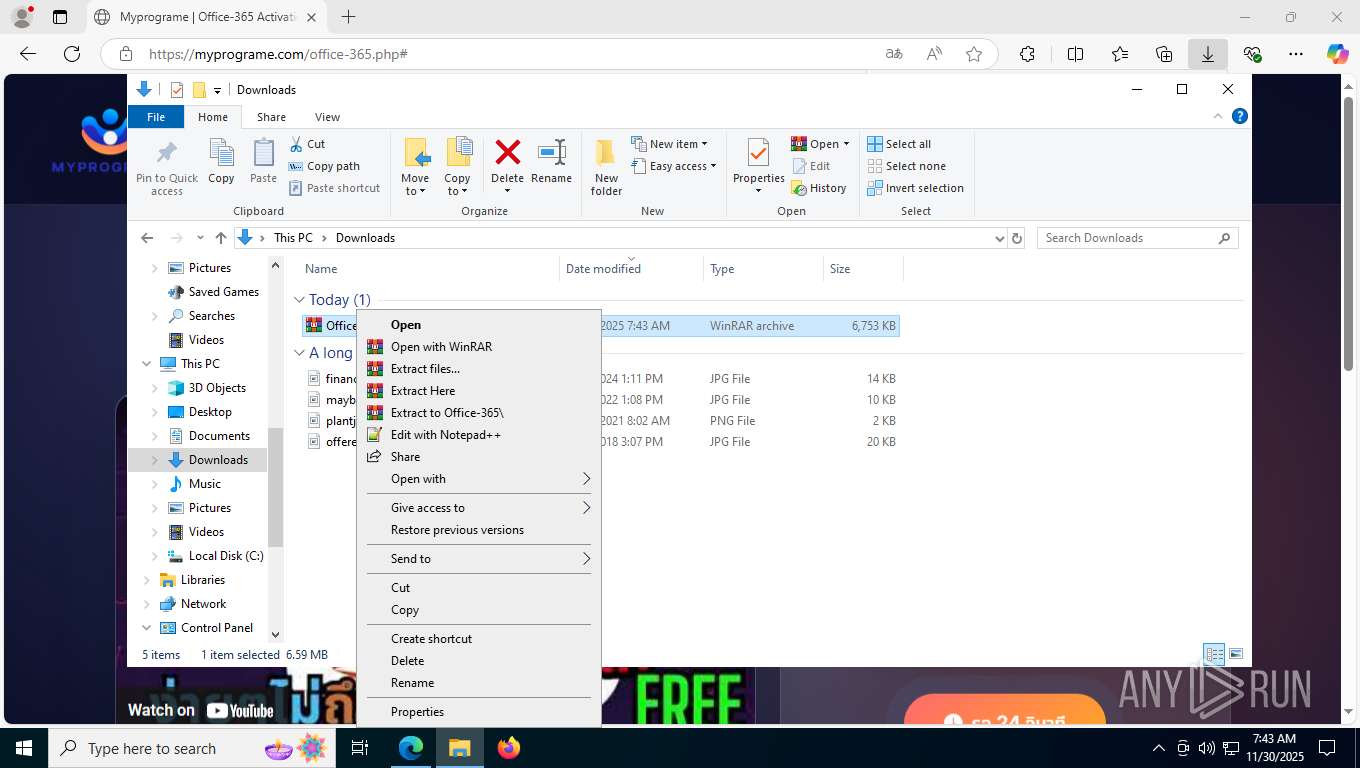The width and height of the screenshot is (1360, 768).
Task: Click the Windows Start button
Action: pyautogui.click(x=23, y=748)
